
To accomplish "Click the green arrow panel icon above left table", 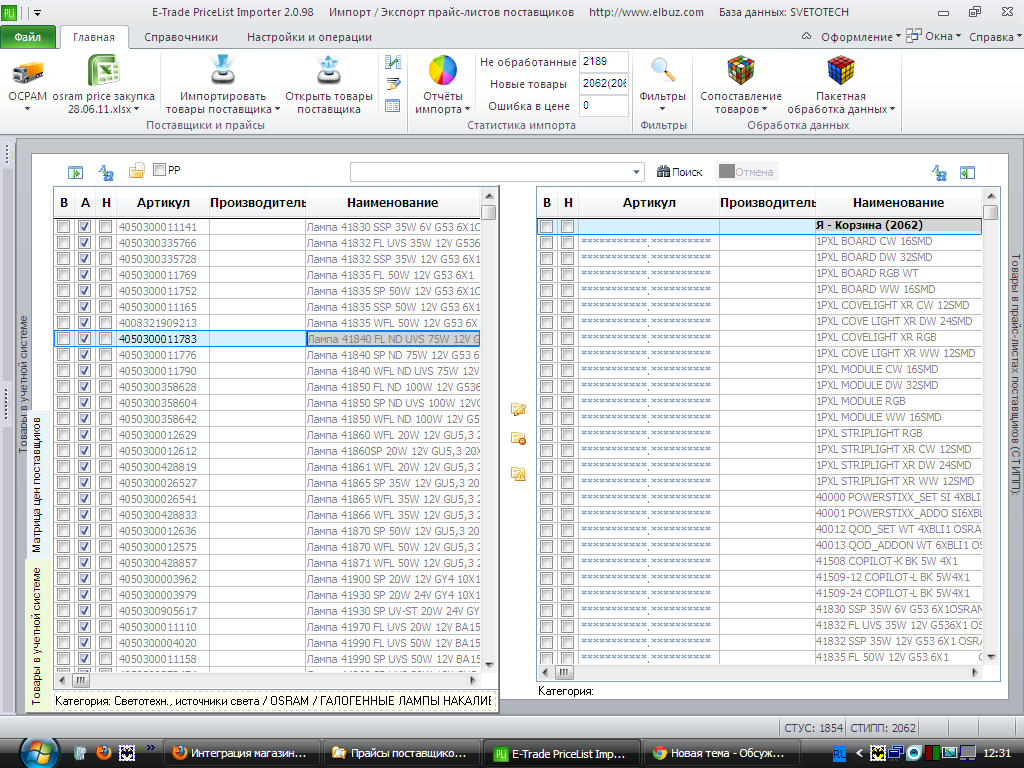I will pyautogui.click(x=75, y=172).
